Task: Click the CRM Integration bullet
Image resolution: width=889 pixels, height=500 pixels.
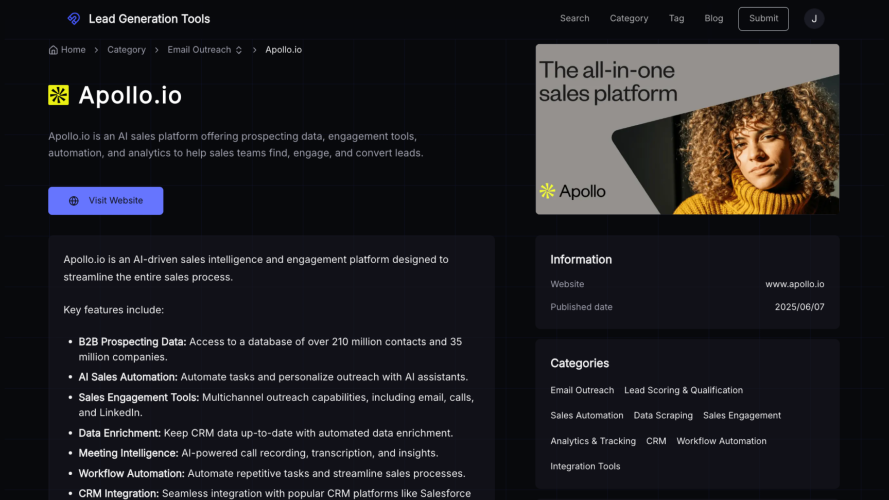Action: [274, 494]
